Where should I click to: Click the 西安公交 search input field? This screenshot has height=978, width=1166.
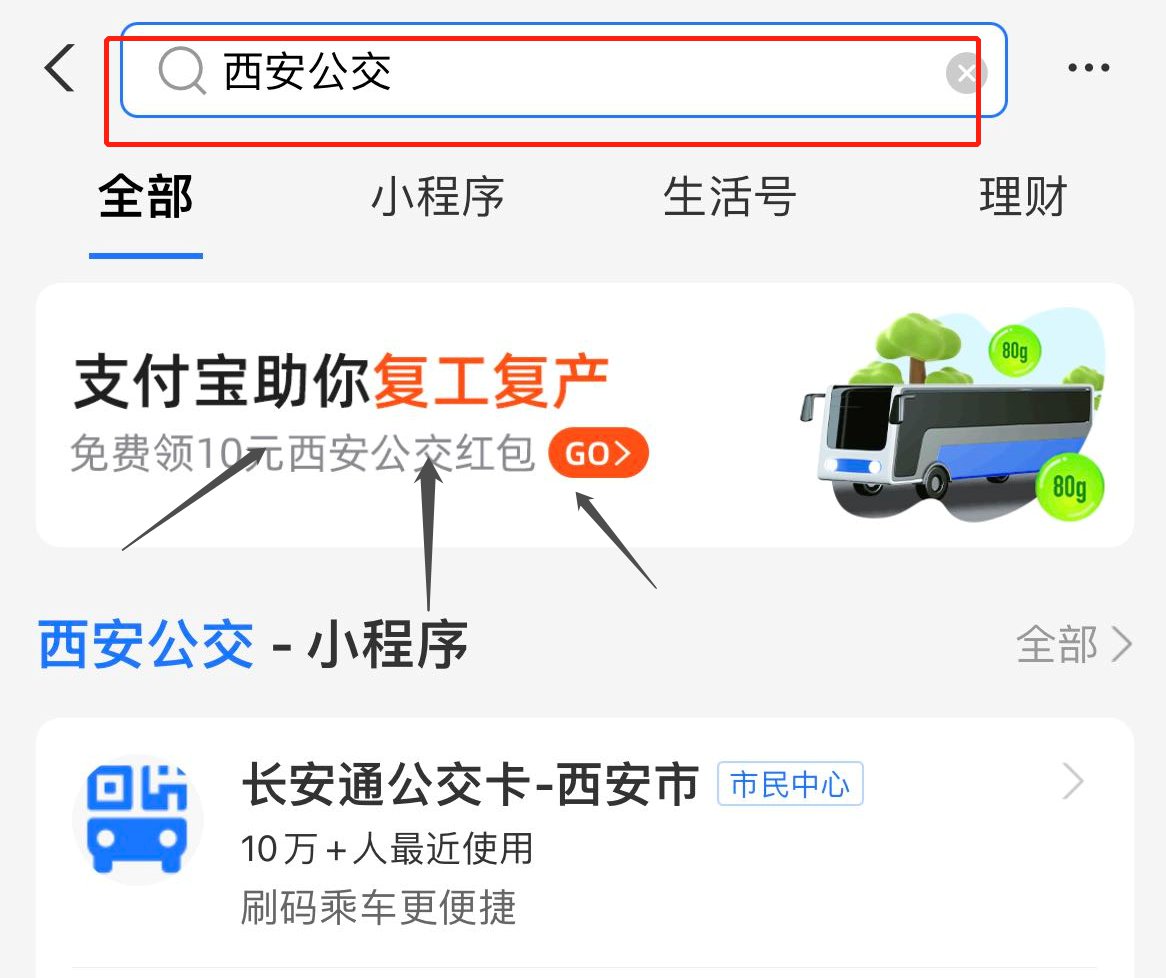(x=563, y=71)
